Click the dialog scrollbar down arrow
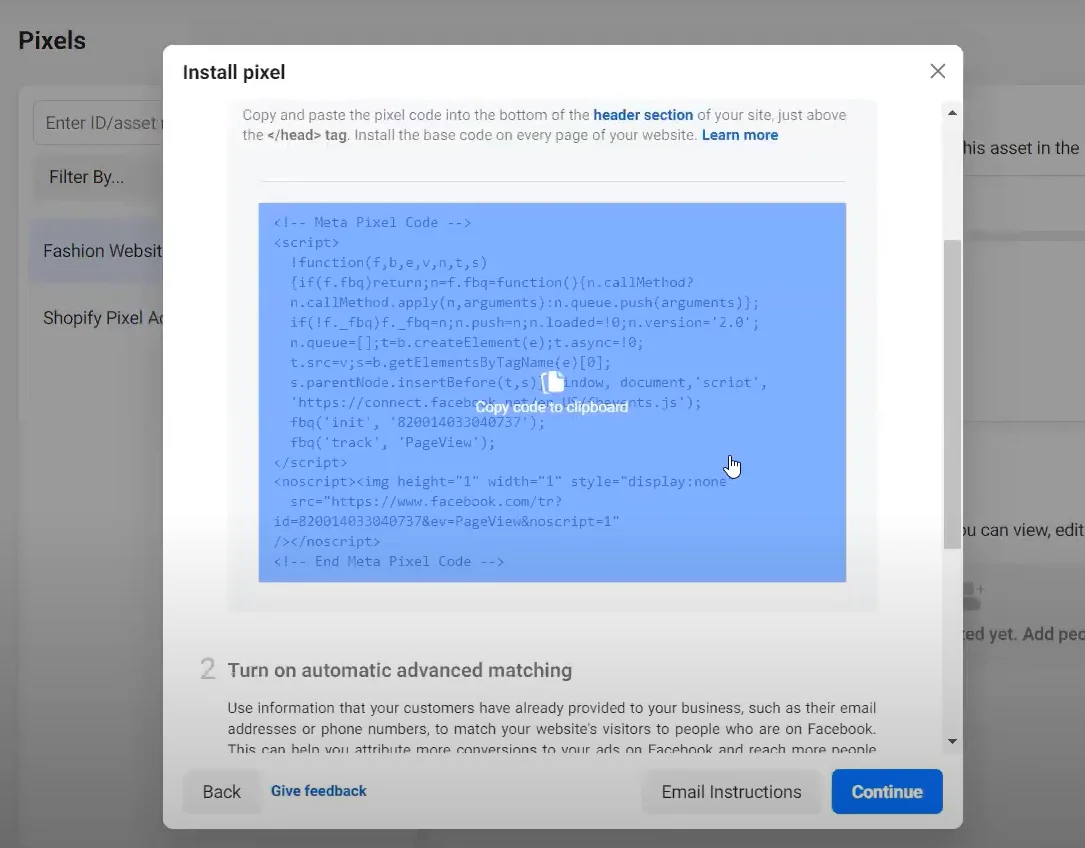 point(952,741)
